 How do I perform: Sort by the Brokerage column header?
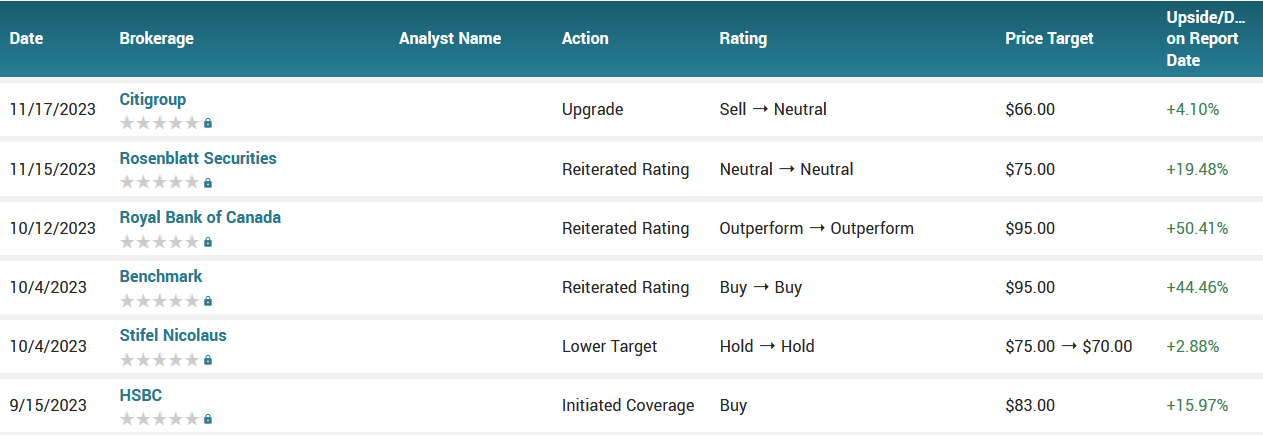click(x=156, y=38)
